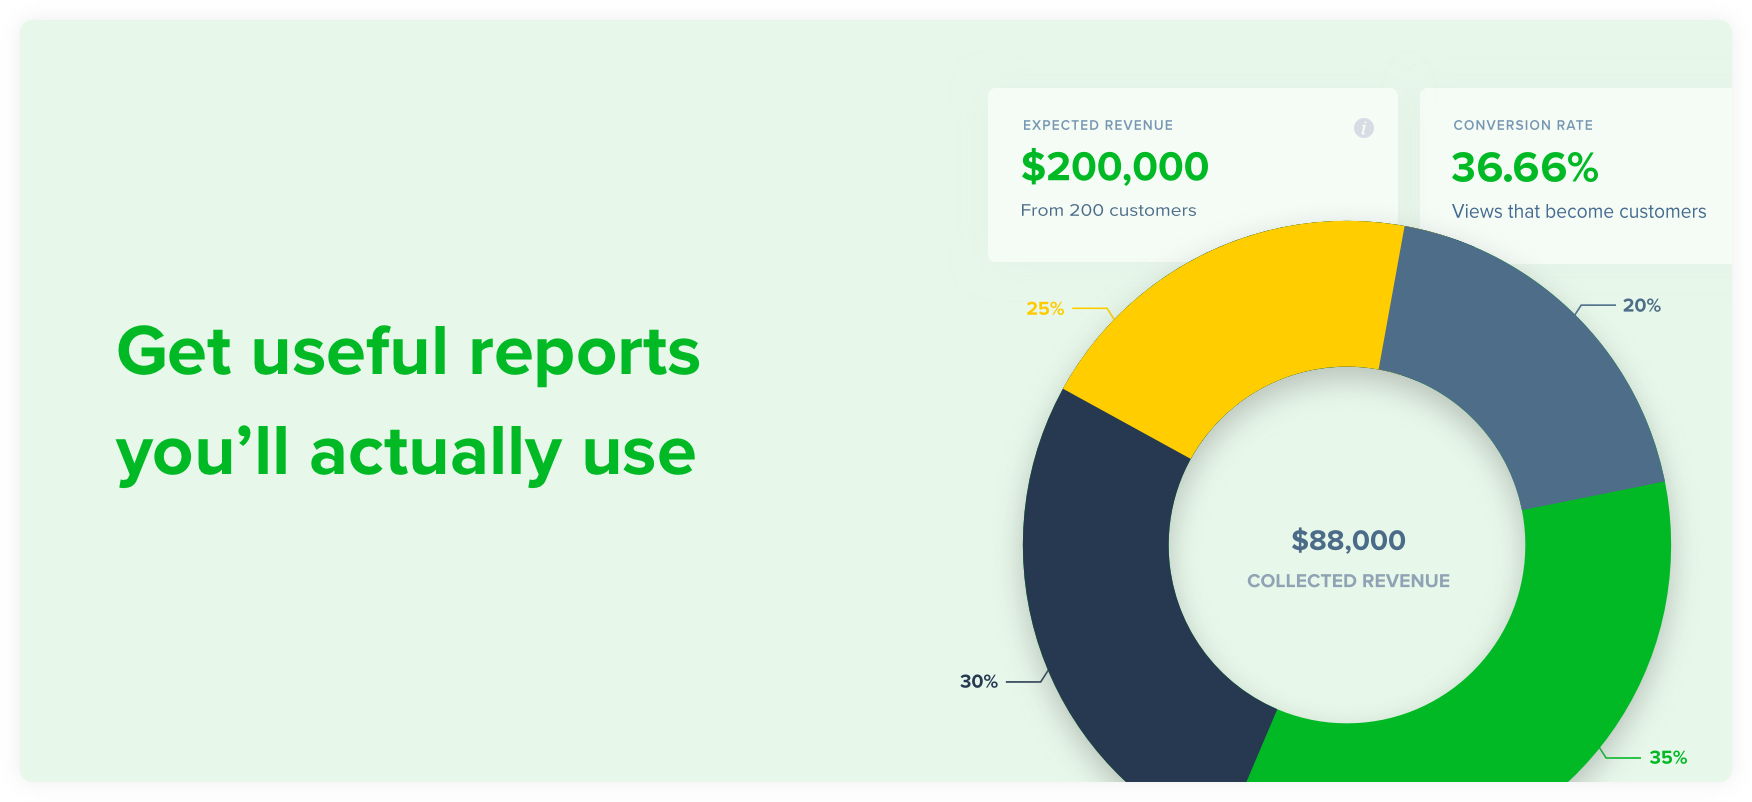Screen dimensions: 1752x802
Task: Click the 30% chart label
Action: coord(979,682)
